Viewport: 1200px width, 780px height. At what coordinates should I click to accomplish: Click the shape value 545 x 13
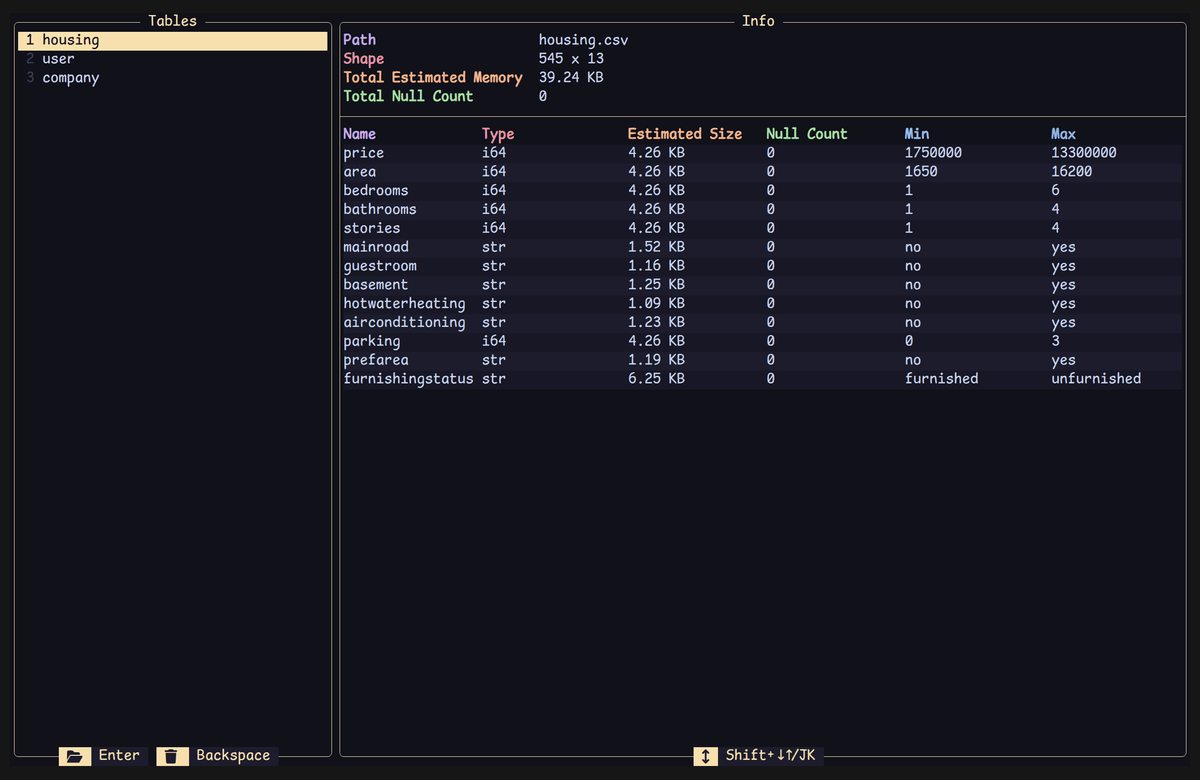[x=572, y=59]
